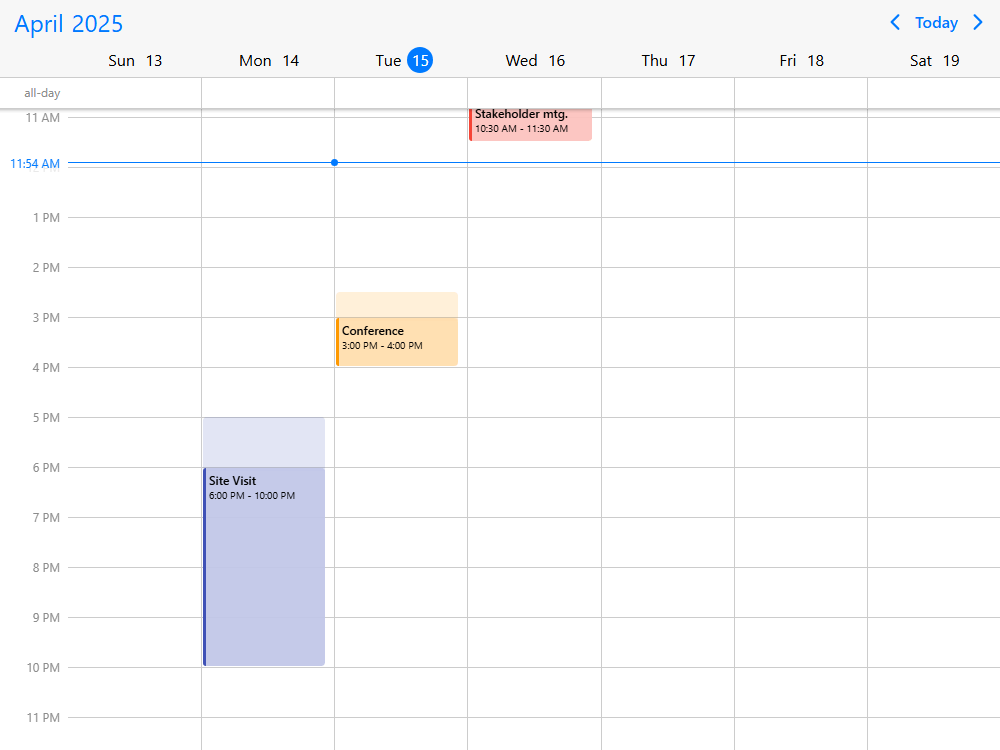
Task: Click the 2 PM time label
Action: (47, 268)
